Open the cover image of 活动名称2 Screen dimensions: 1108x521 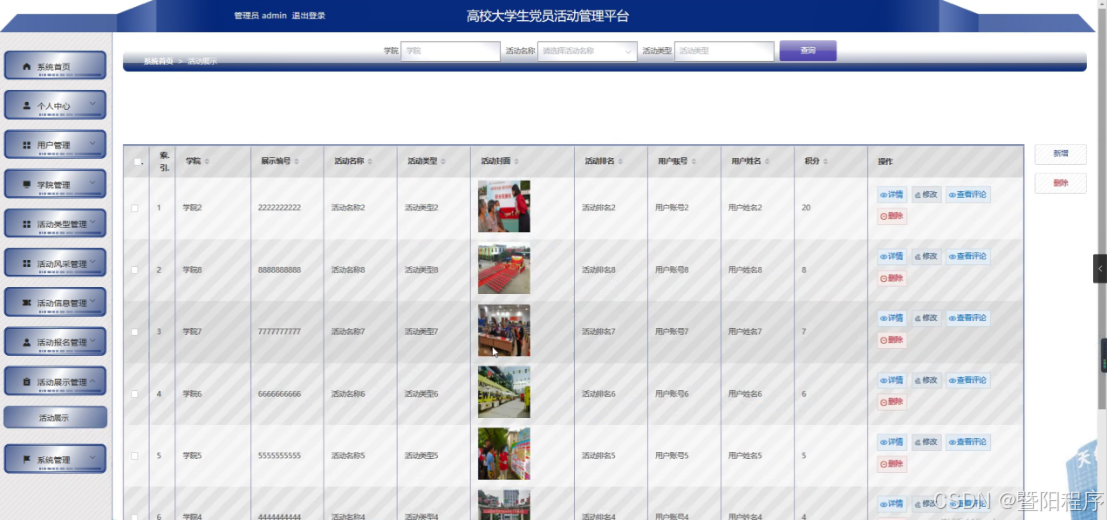[x=504, y=206]
